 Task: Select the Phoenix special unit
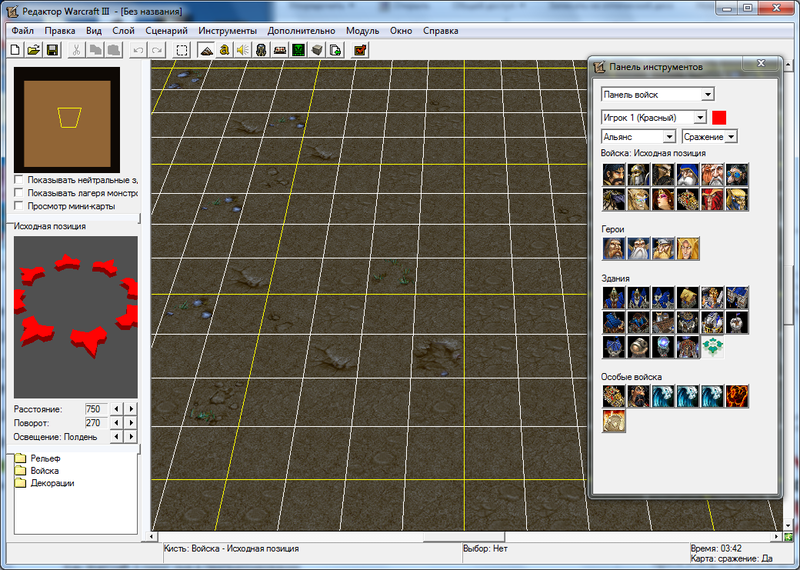(x=737, y=396)
